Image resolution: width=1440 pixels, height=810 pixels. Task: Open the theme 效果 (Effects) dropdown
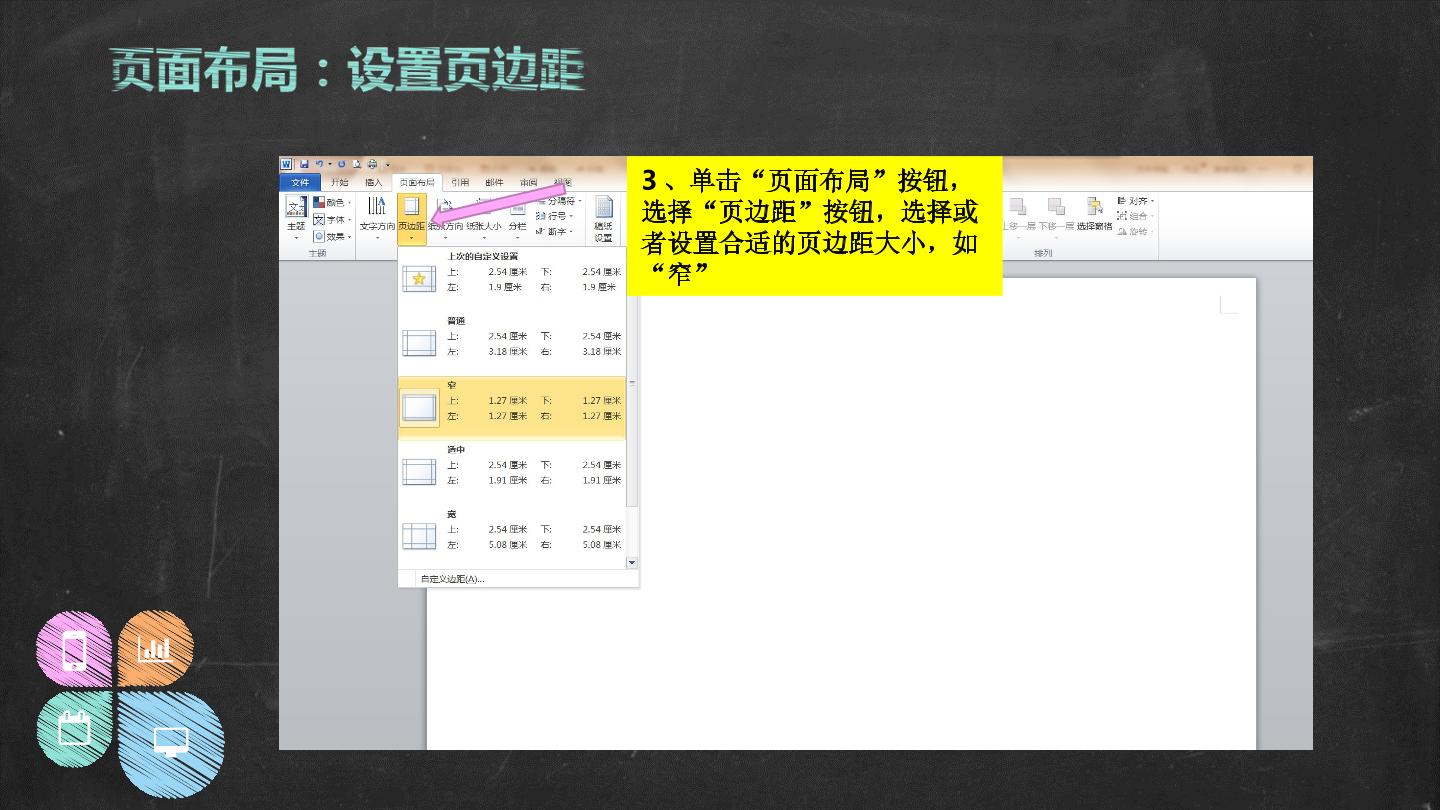[332, 236]
